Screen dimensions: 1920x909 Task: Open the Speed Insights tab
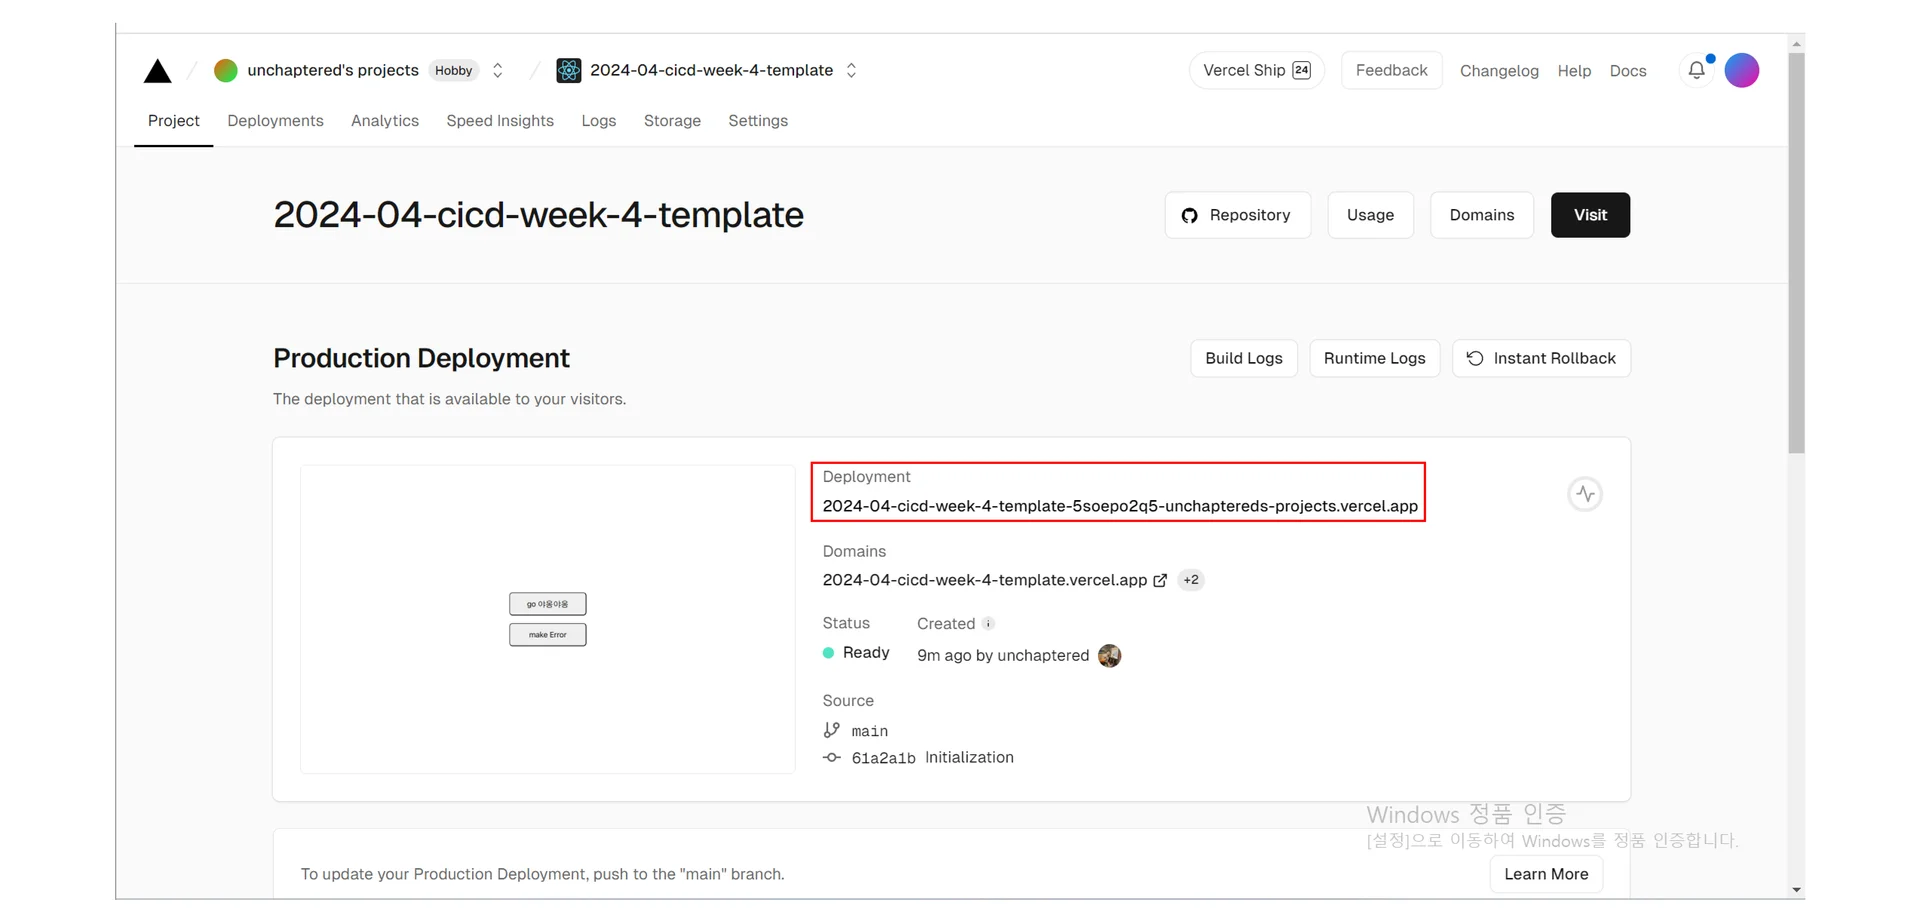pyautogui.click(x=500, y=121)
